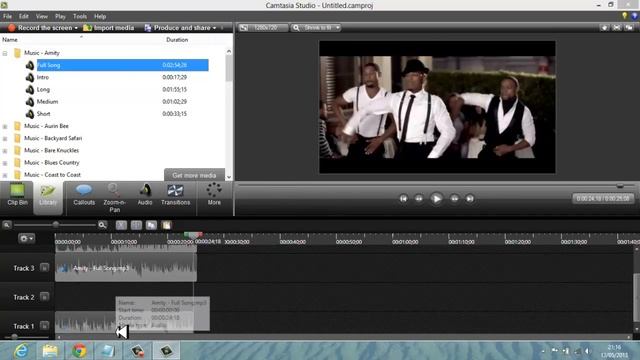Step forward one frame
Viewport: 640px width, 360px height.
pos(454,199)
